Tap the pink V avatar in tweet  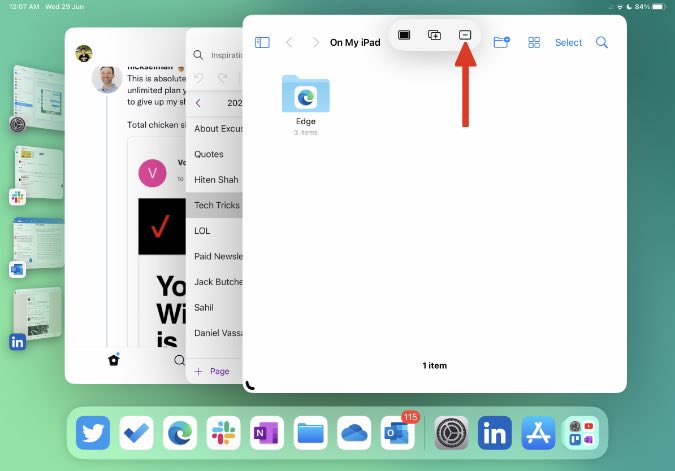coord(152,173)
